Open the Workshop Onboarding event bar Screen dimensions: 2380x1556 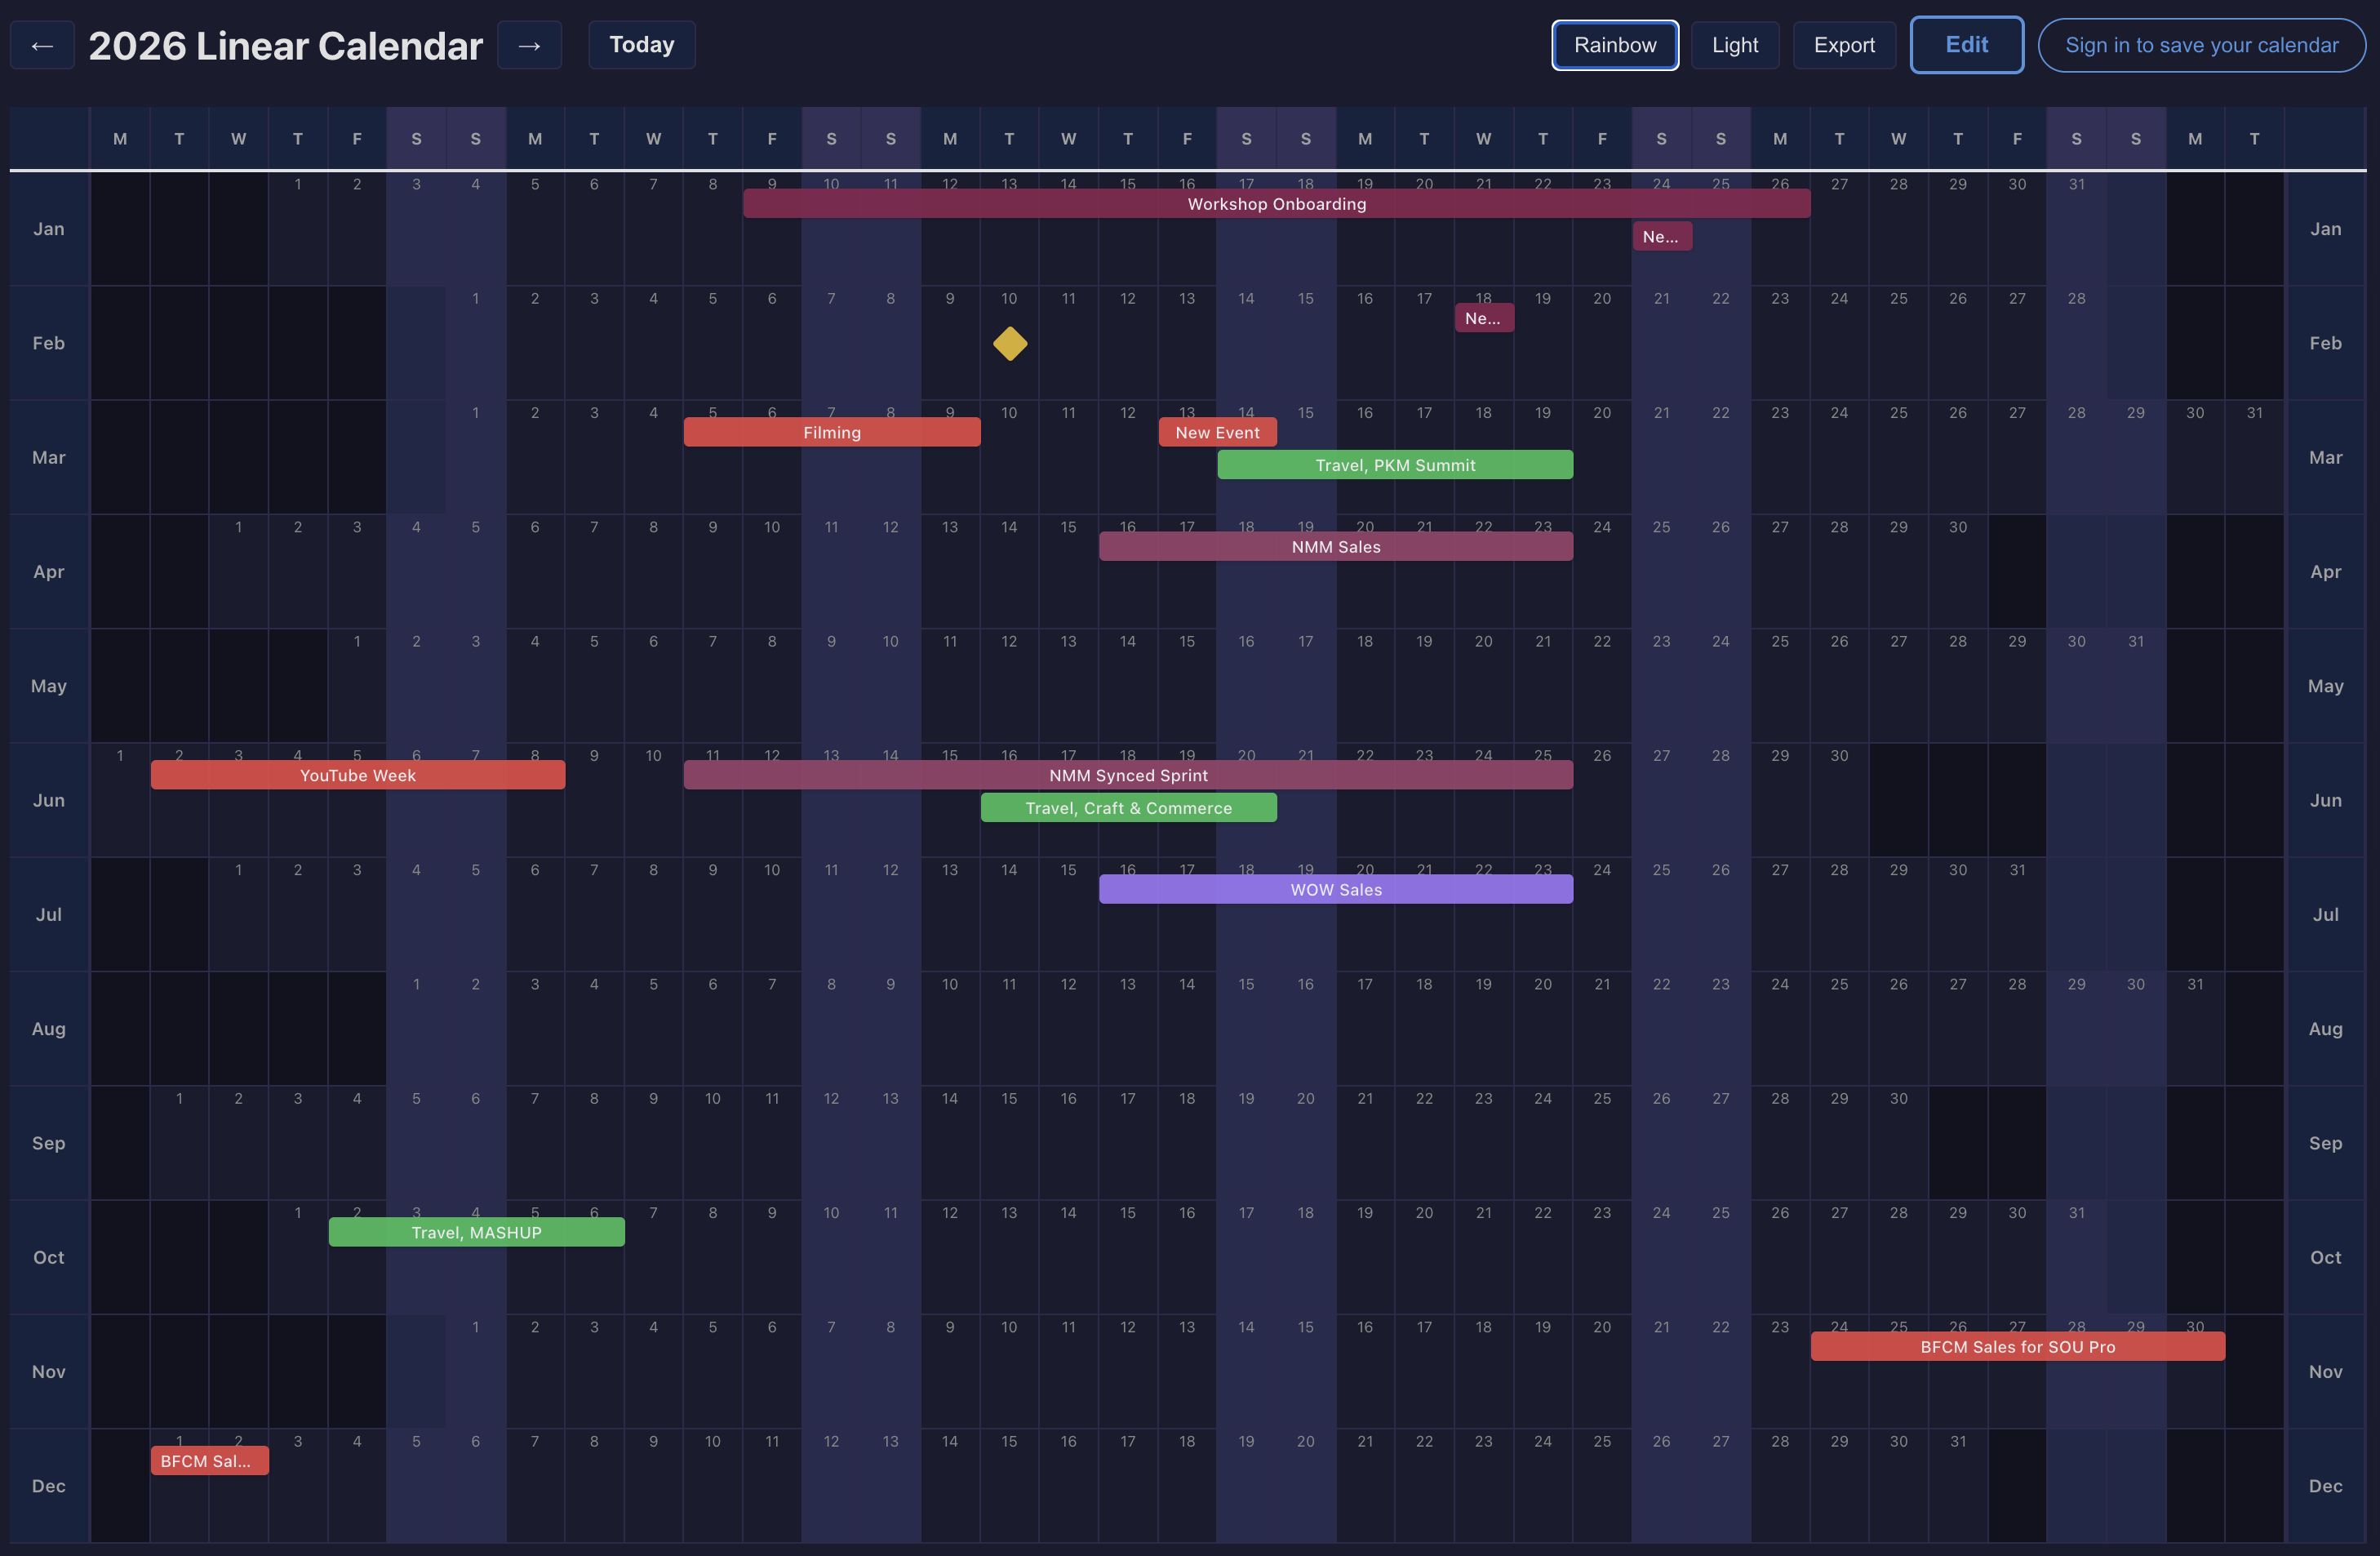point(1276,204)
